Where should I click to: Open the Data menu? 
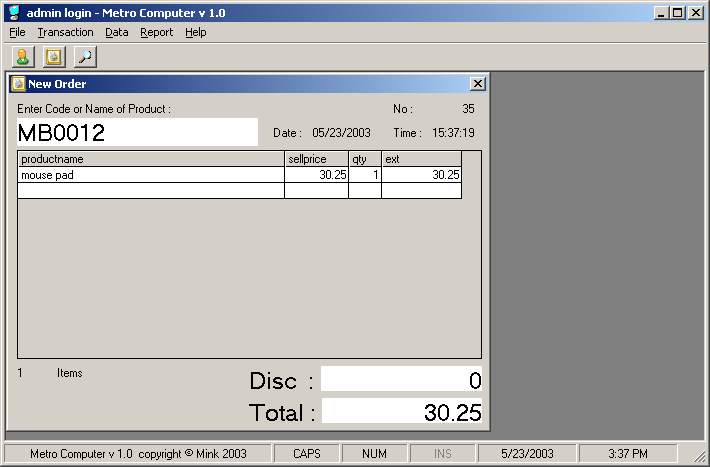[116, 32]
